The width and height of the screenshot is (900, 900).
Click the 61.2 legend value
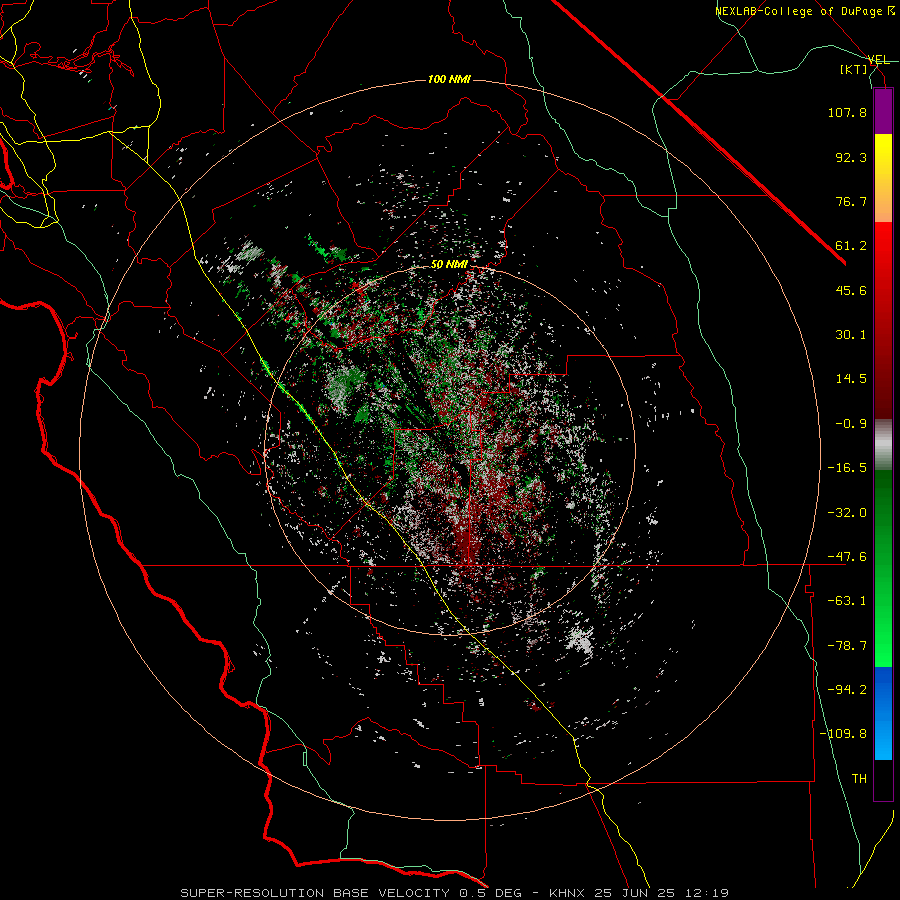click(851, 246)
